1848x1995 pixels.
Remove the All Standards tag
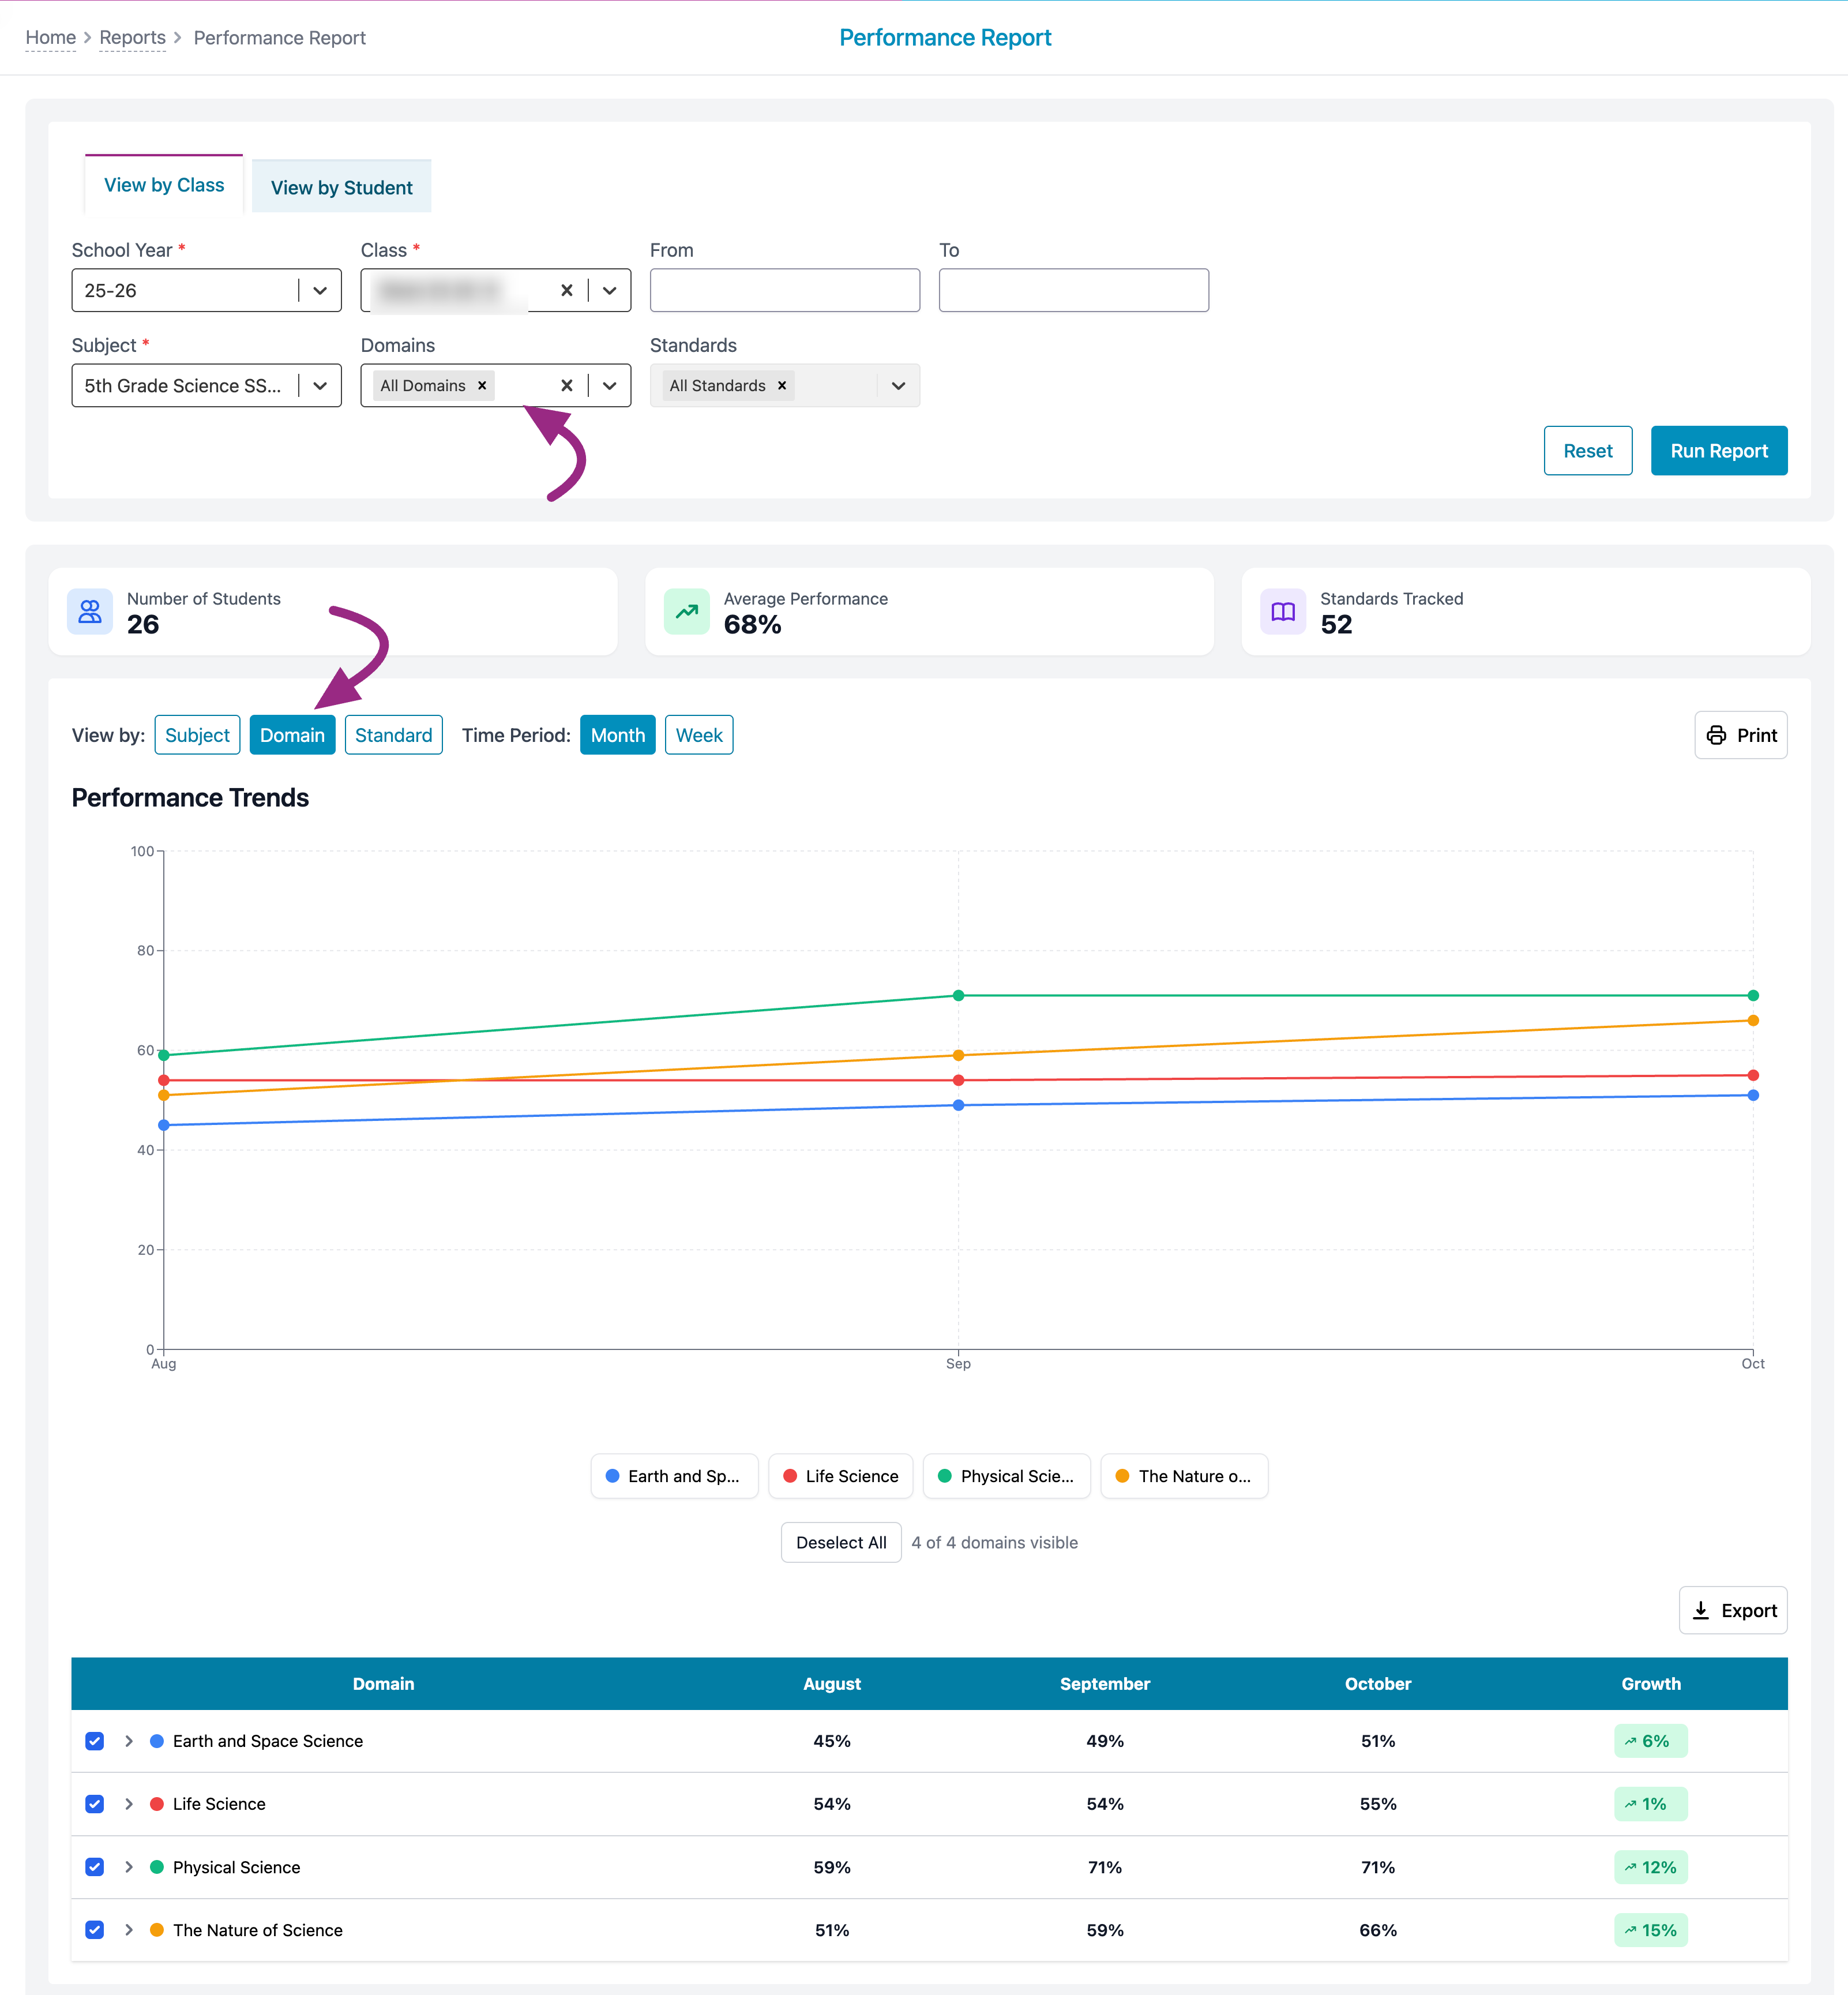pyautogui.click(x=782, y=386)
